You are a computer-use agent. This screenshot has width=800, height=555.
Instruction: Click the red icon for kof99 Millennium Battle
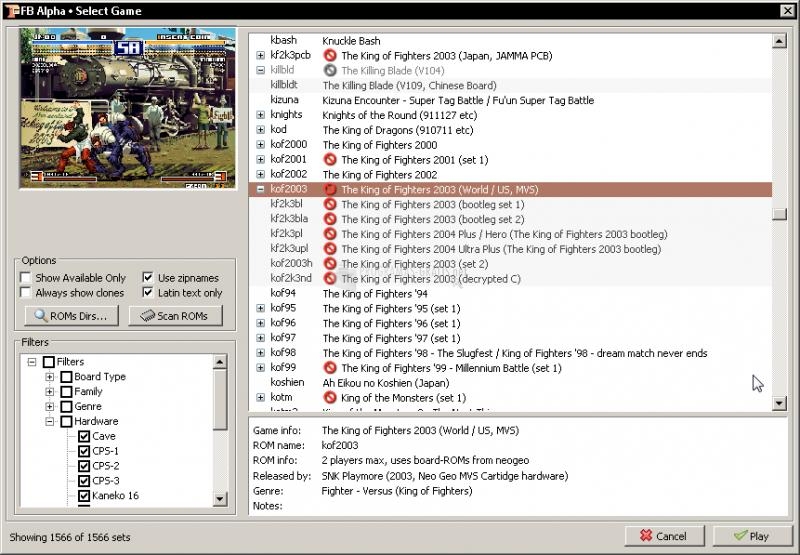click(x=330, y=367)
